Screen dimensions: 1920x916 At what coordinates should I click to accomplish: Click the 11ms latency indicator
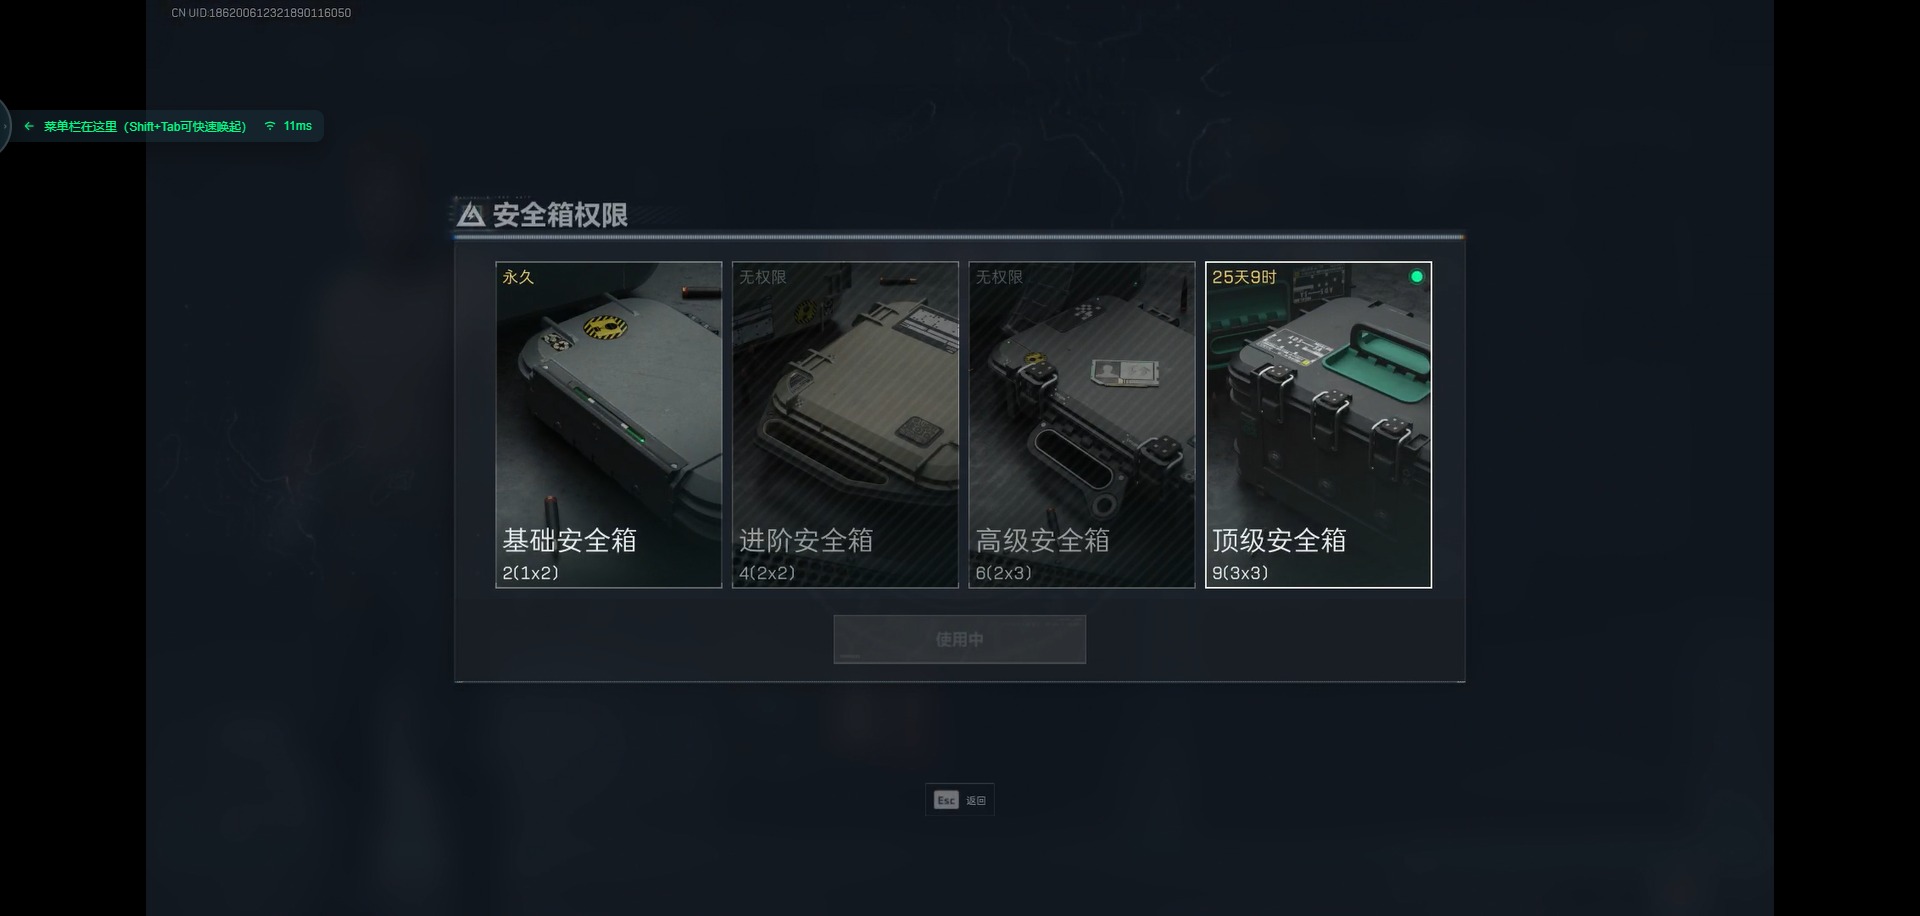coord(298,126)
